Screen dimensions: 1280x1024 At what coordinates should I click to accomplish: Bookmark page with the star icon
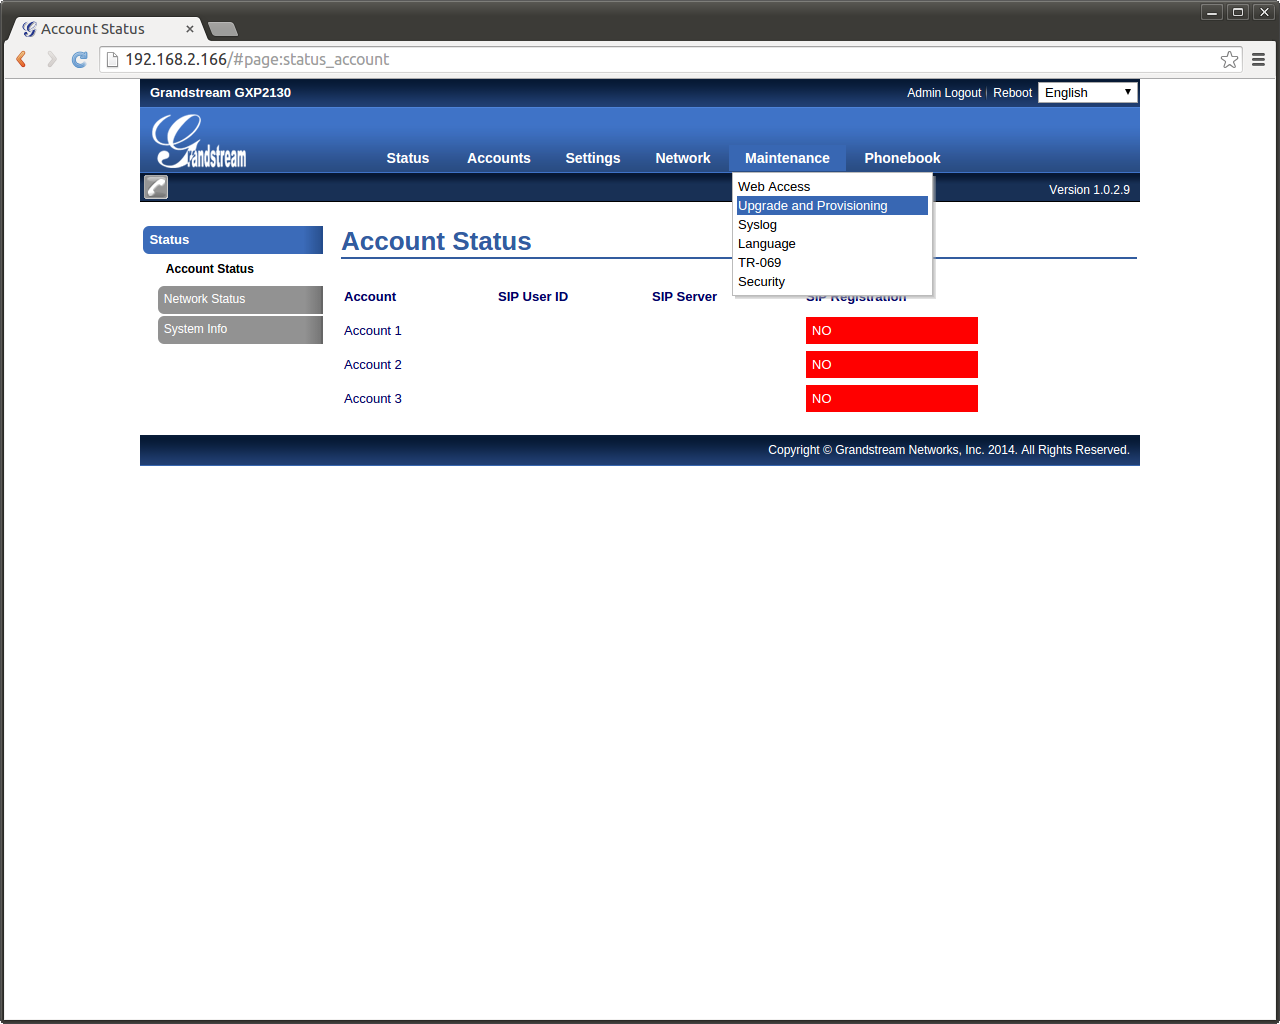coord(1229,60)
